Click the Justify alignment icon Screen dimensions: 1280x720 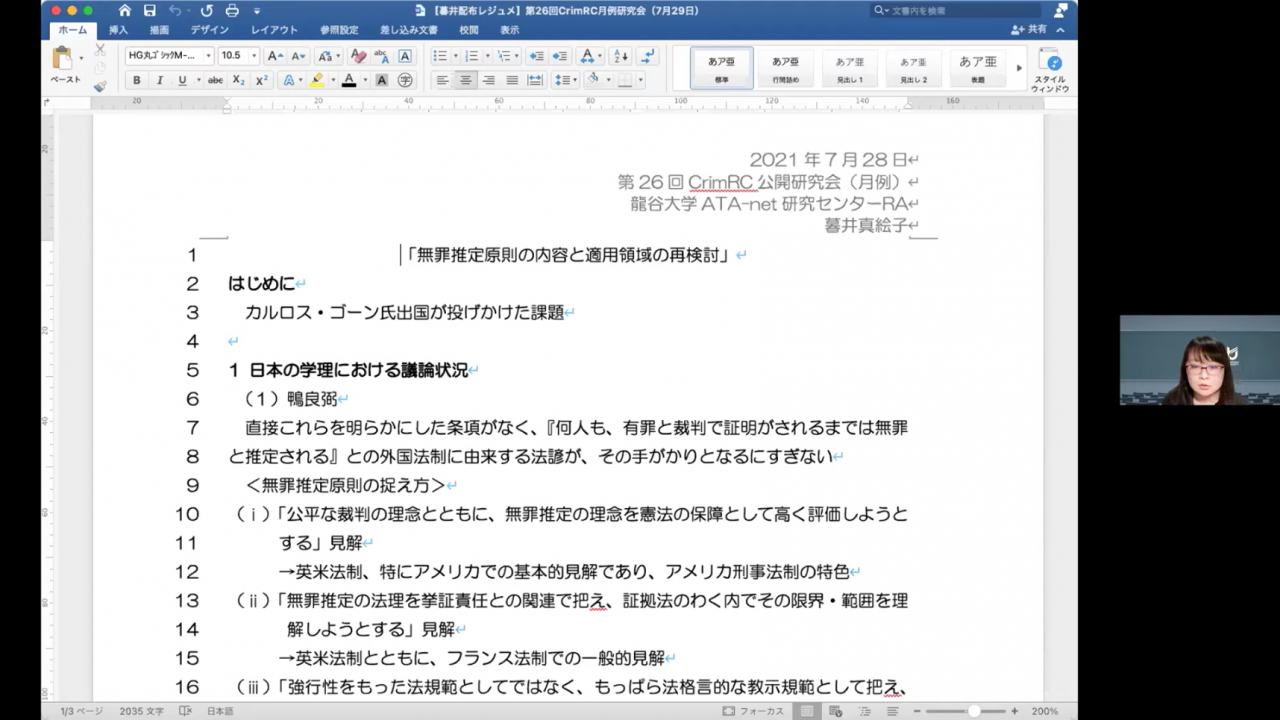tap(511, 80)
